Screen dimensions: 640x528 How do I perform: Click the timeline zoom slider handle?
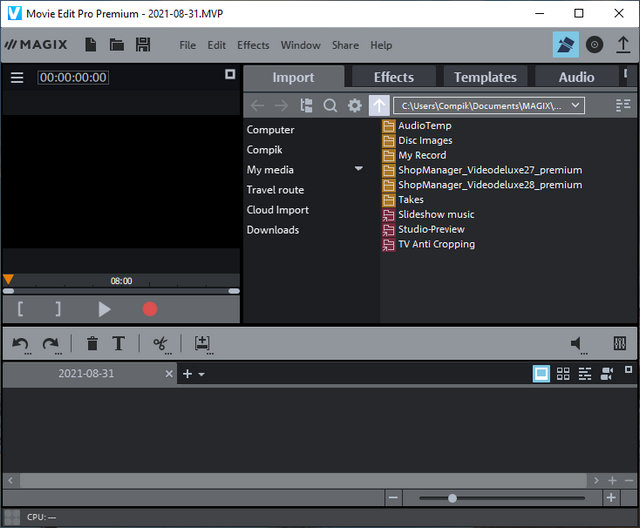pos(452,498)
